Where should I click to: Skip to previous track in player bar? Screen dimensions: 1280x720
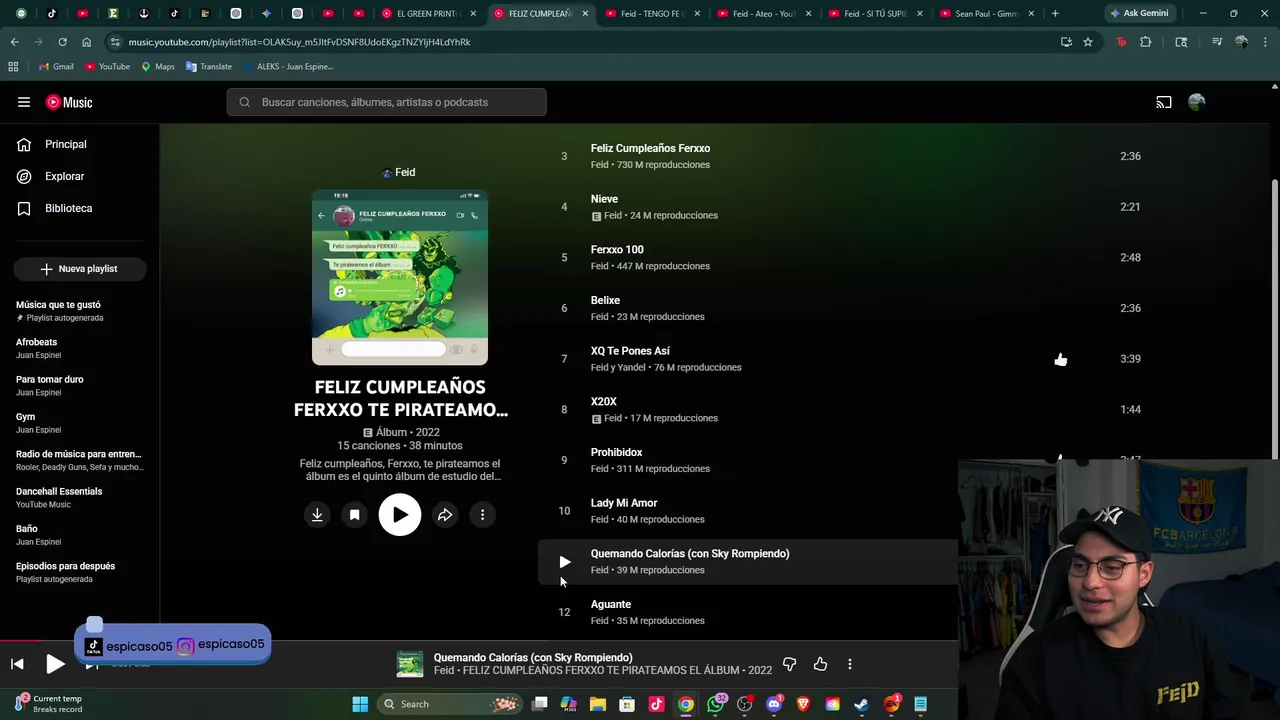[17, 664]
